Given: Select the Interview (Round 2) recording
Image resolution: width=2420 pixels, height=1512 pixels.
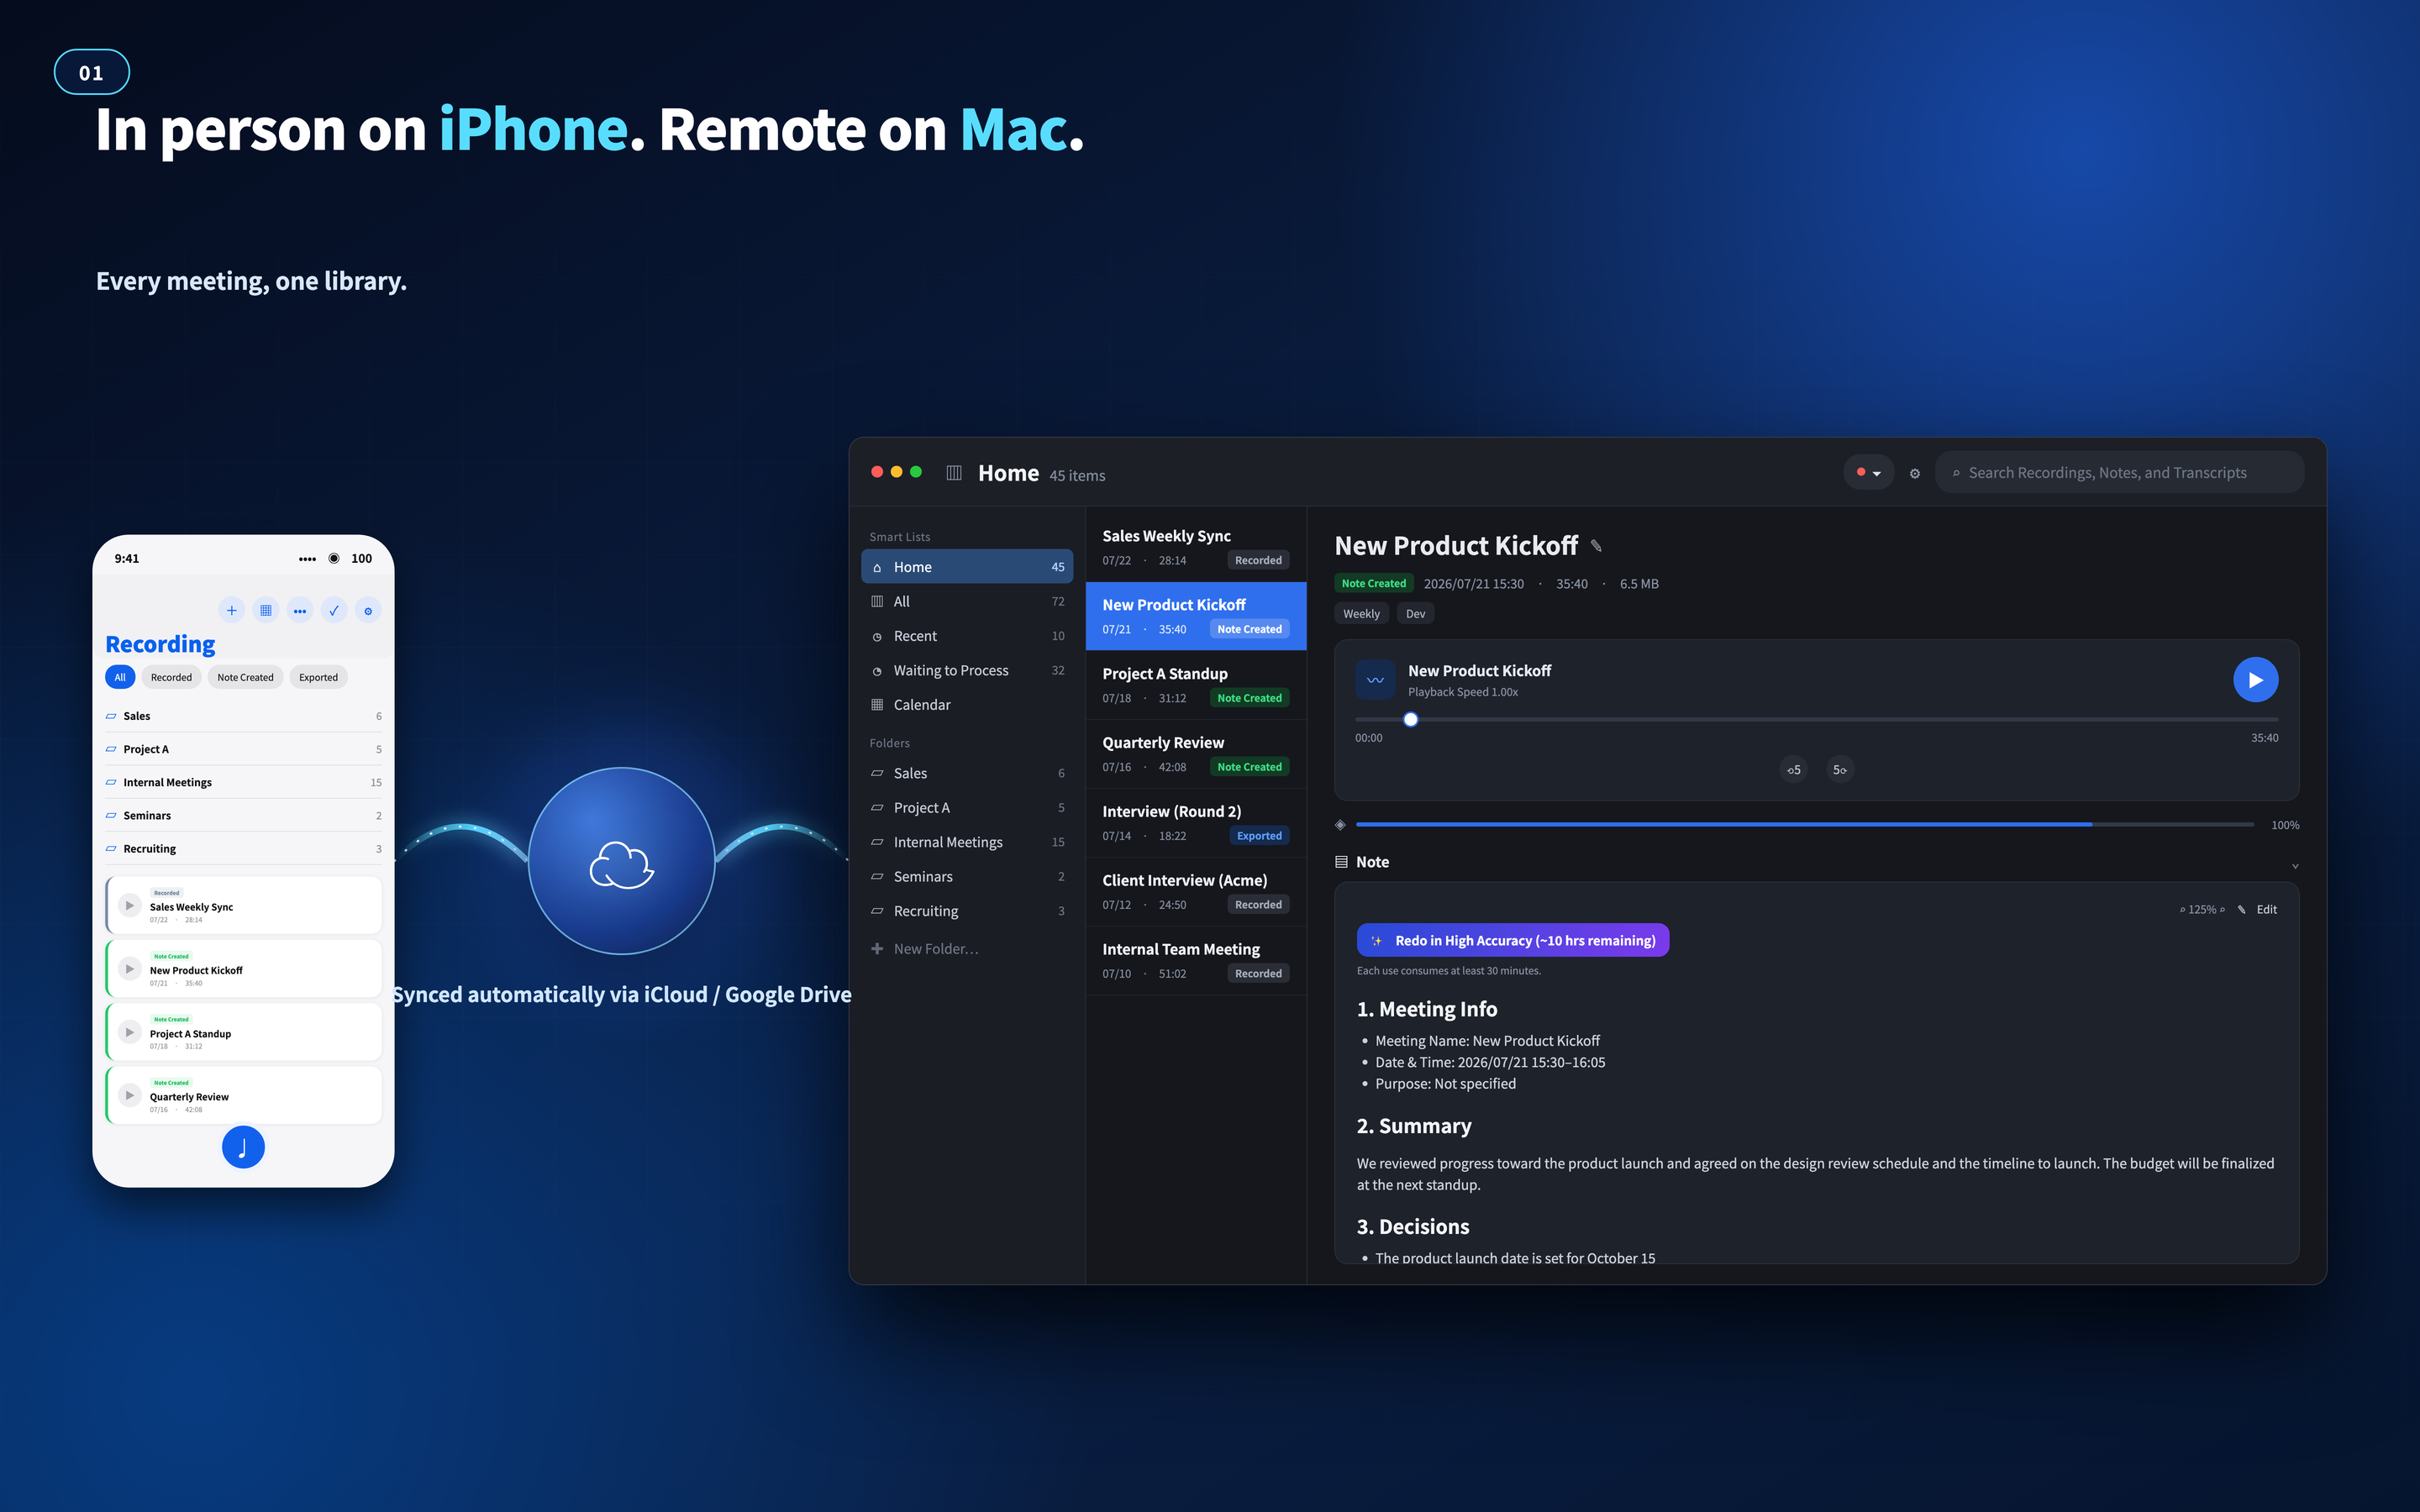Looking at the screenshot, I should 1196,823.
